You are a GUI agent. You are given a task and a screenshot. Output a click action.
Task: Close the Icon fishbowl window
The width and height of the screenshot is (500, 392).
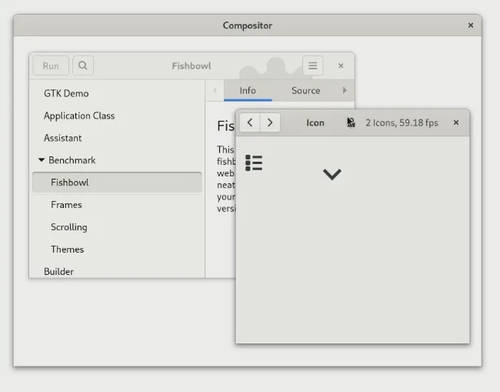coord(456,123)
